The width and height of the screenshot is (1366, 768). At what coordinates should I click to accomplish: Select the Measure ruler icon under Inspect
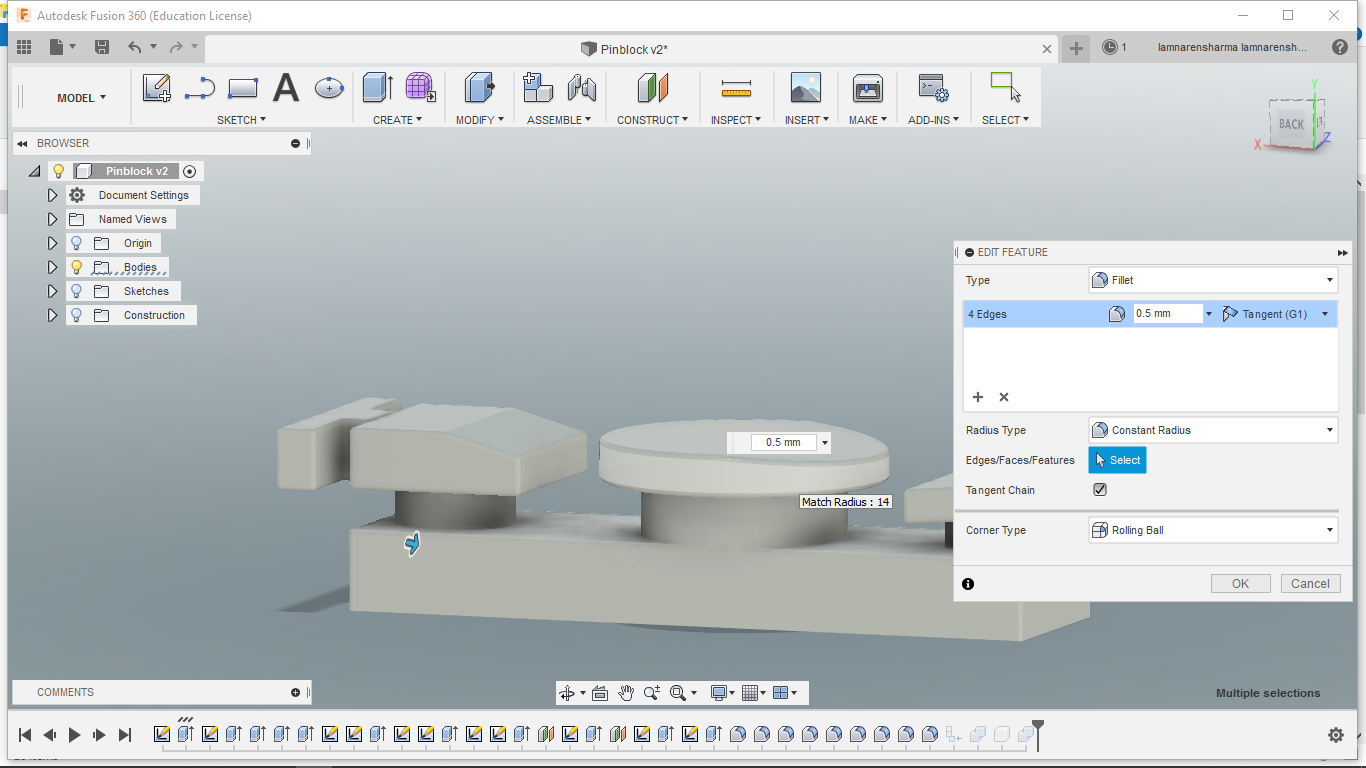click(736, 89)
